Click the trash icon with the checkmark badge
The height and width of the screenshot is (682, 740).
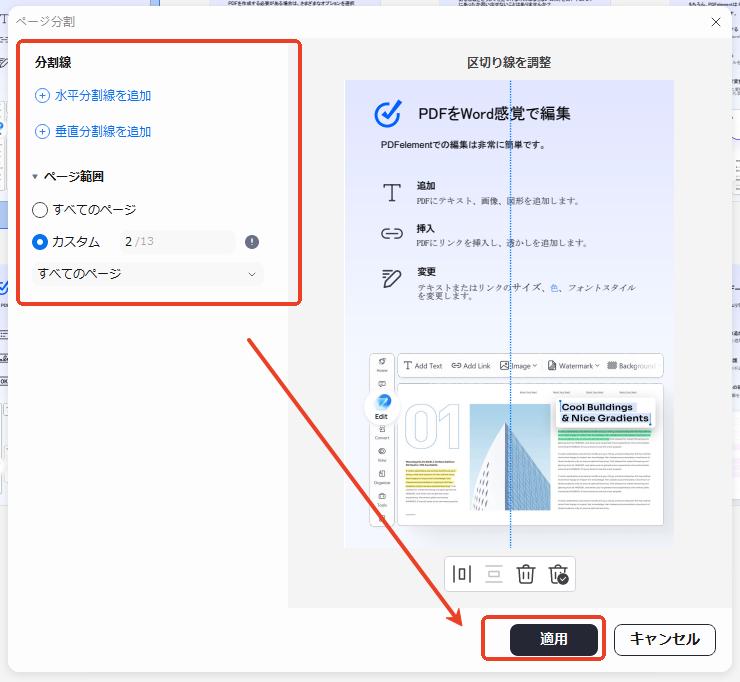(x=558, y=574)
